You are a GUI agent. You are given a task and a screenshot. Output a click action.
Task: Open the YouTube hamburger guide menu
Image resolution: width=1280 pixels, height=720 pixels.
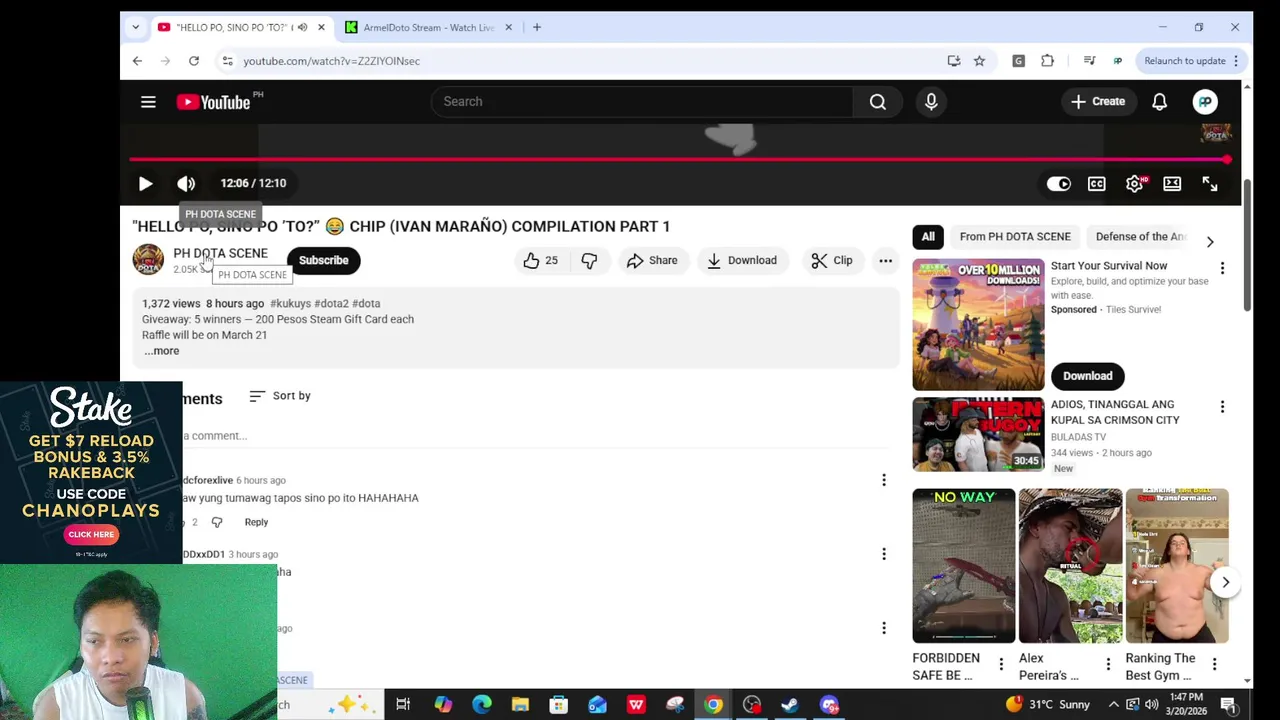[x=148, y=101]
